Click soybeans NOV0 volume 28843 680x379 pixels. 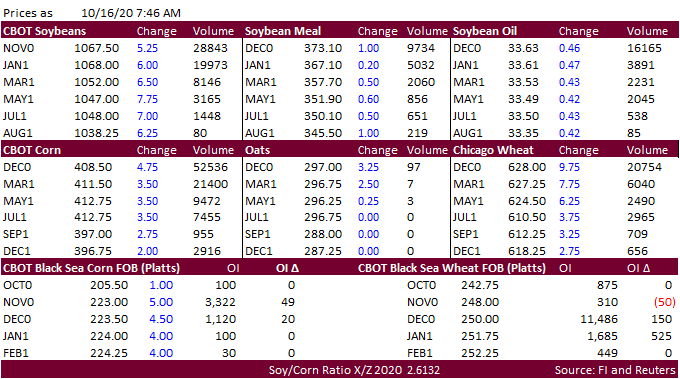210,48
